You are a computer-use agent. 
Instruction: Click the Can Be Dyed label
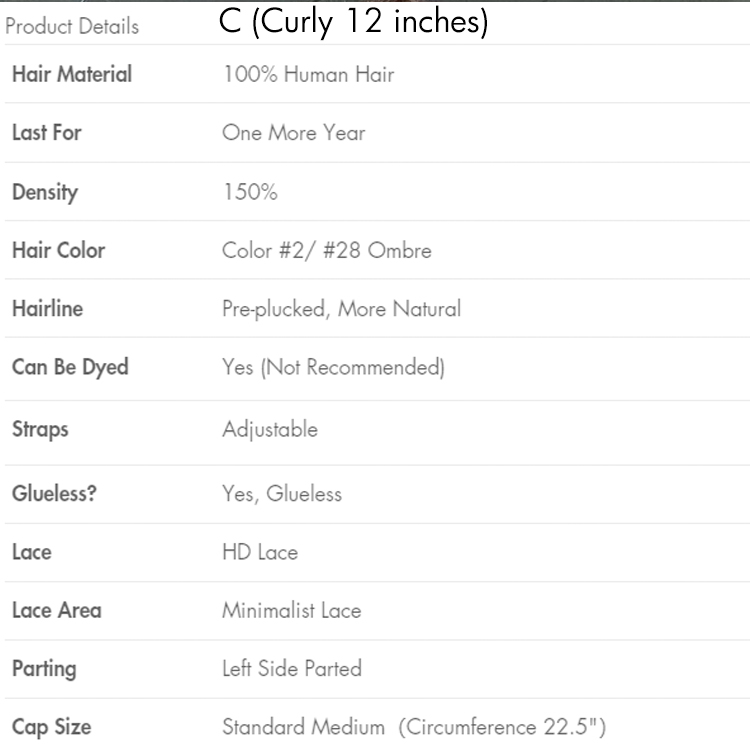click(x=70, y=367)
